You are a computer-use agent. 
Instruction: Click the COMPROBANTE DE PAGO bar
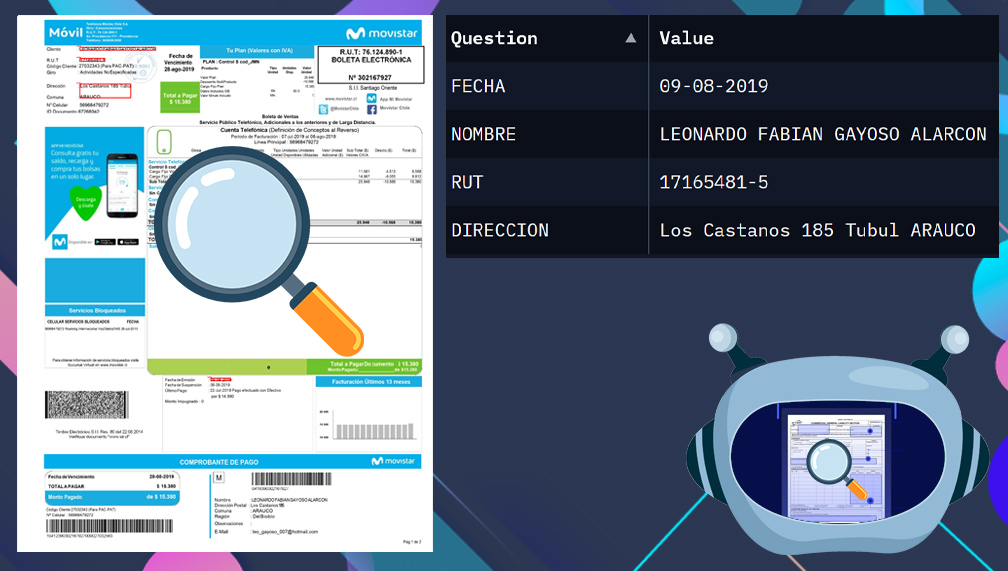233,462
